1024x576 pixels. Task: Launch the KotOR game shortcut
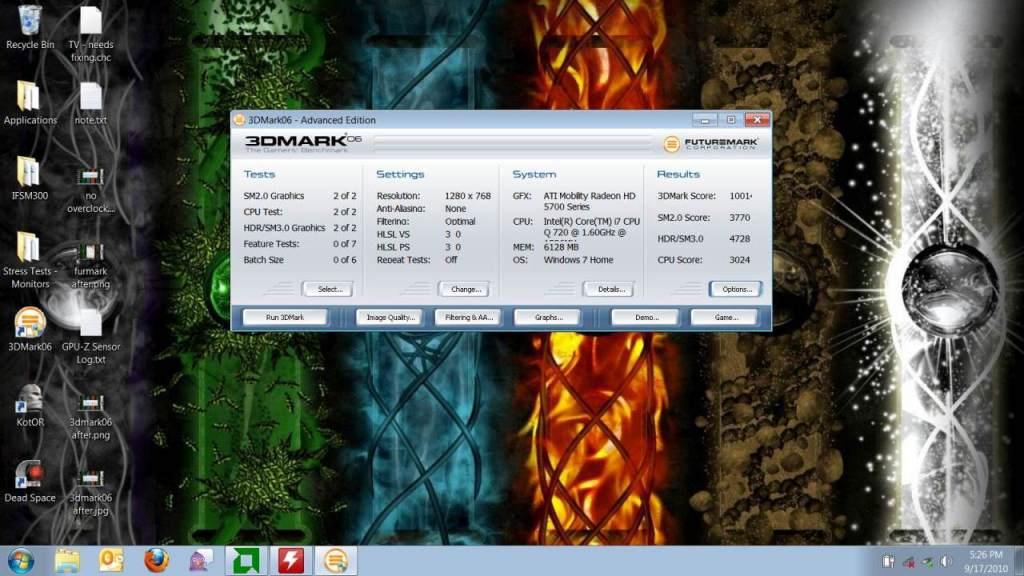(29, 405)
